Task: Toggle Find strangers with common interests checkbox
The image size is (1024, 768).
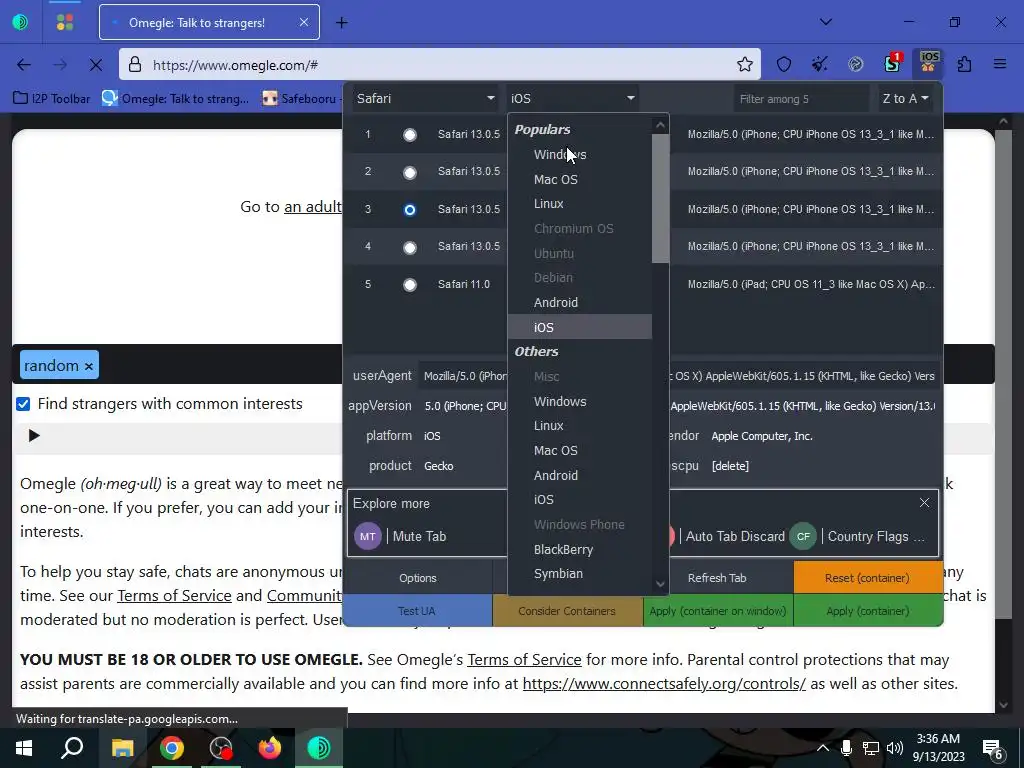Action: tap(24, 404)
